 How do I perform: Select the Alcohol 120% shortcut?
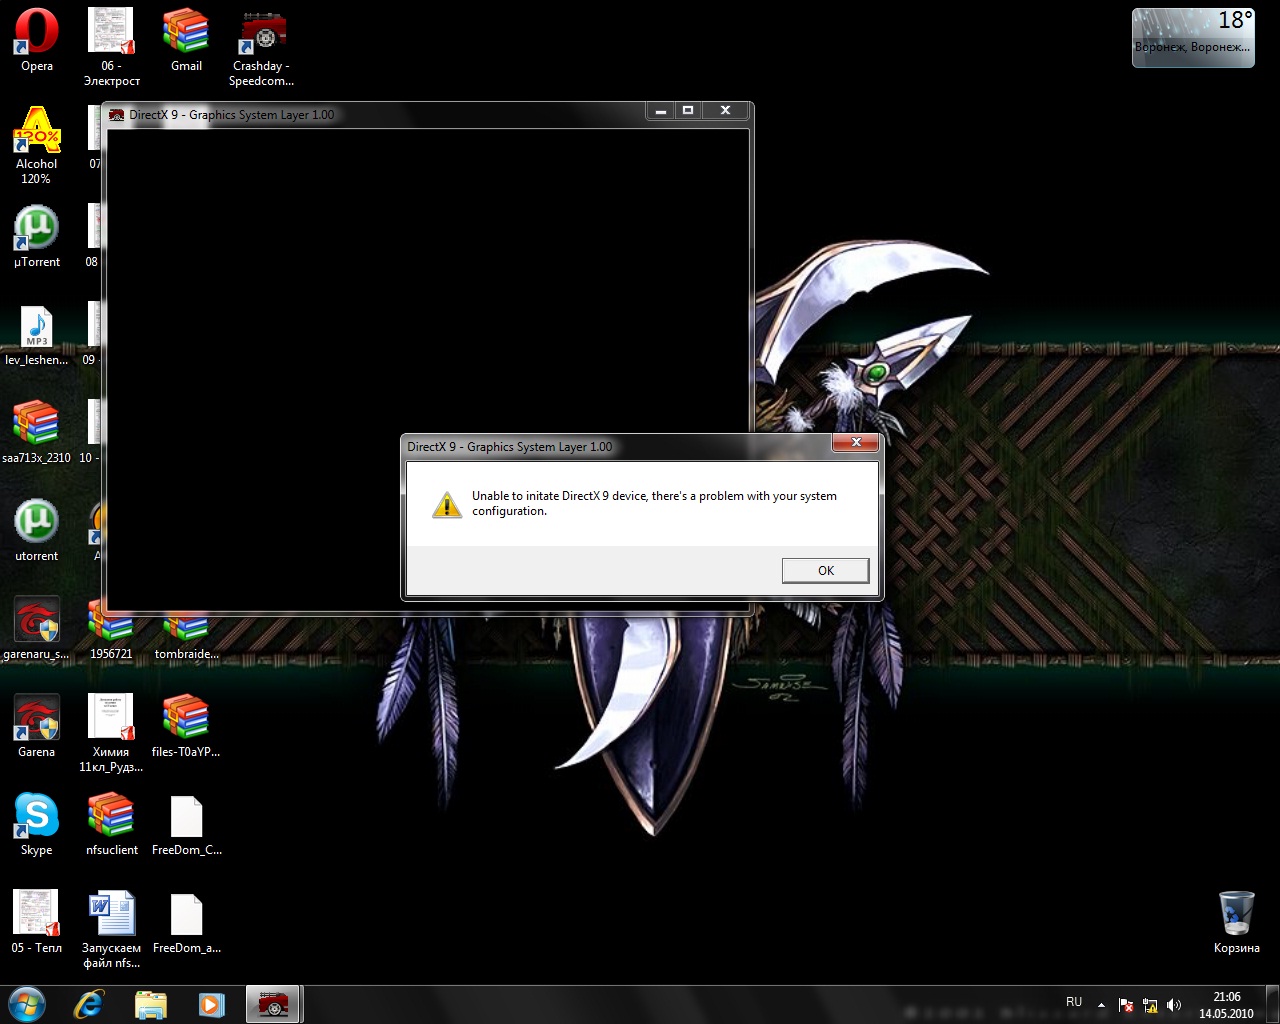(x=36, y=145)
